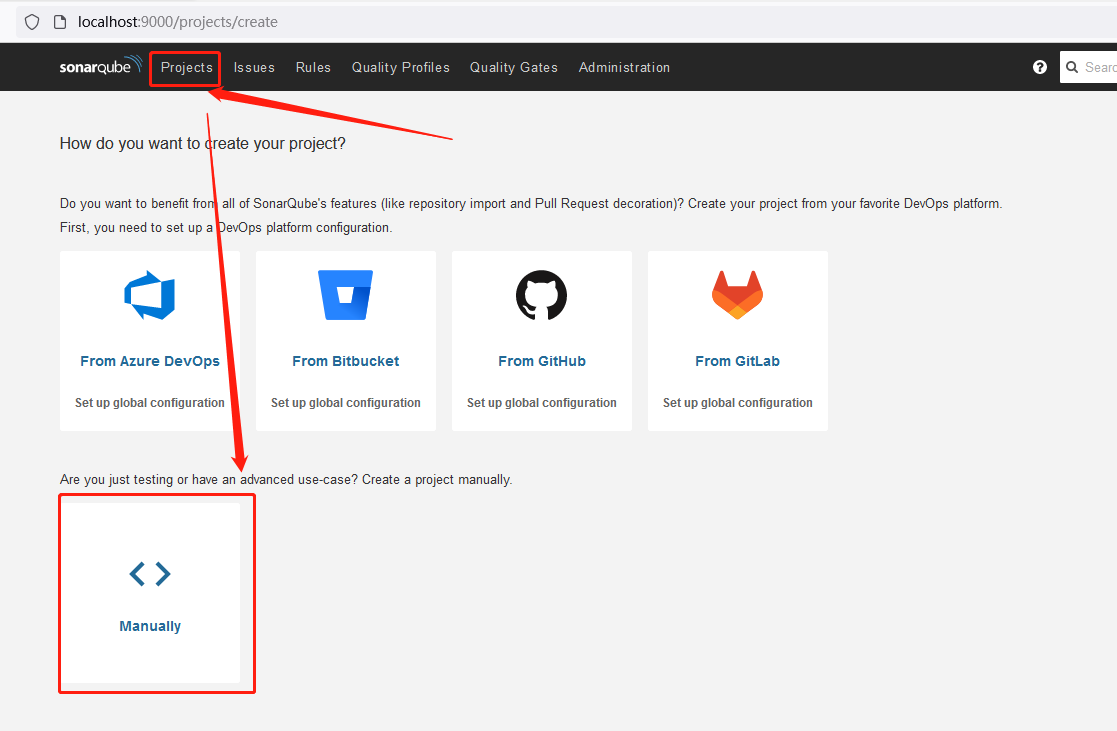This screenshot has height=731, width=1117.
Task: Create a project via the Manually link
Action: click(150, 626)
